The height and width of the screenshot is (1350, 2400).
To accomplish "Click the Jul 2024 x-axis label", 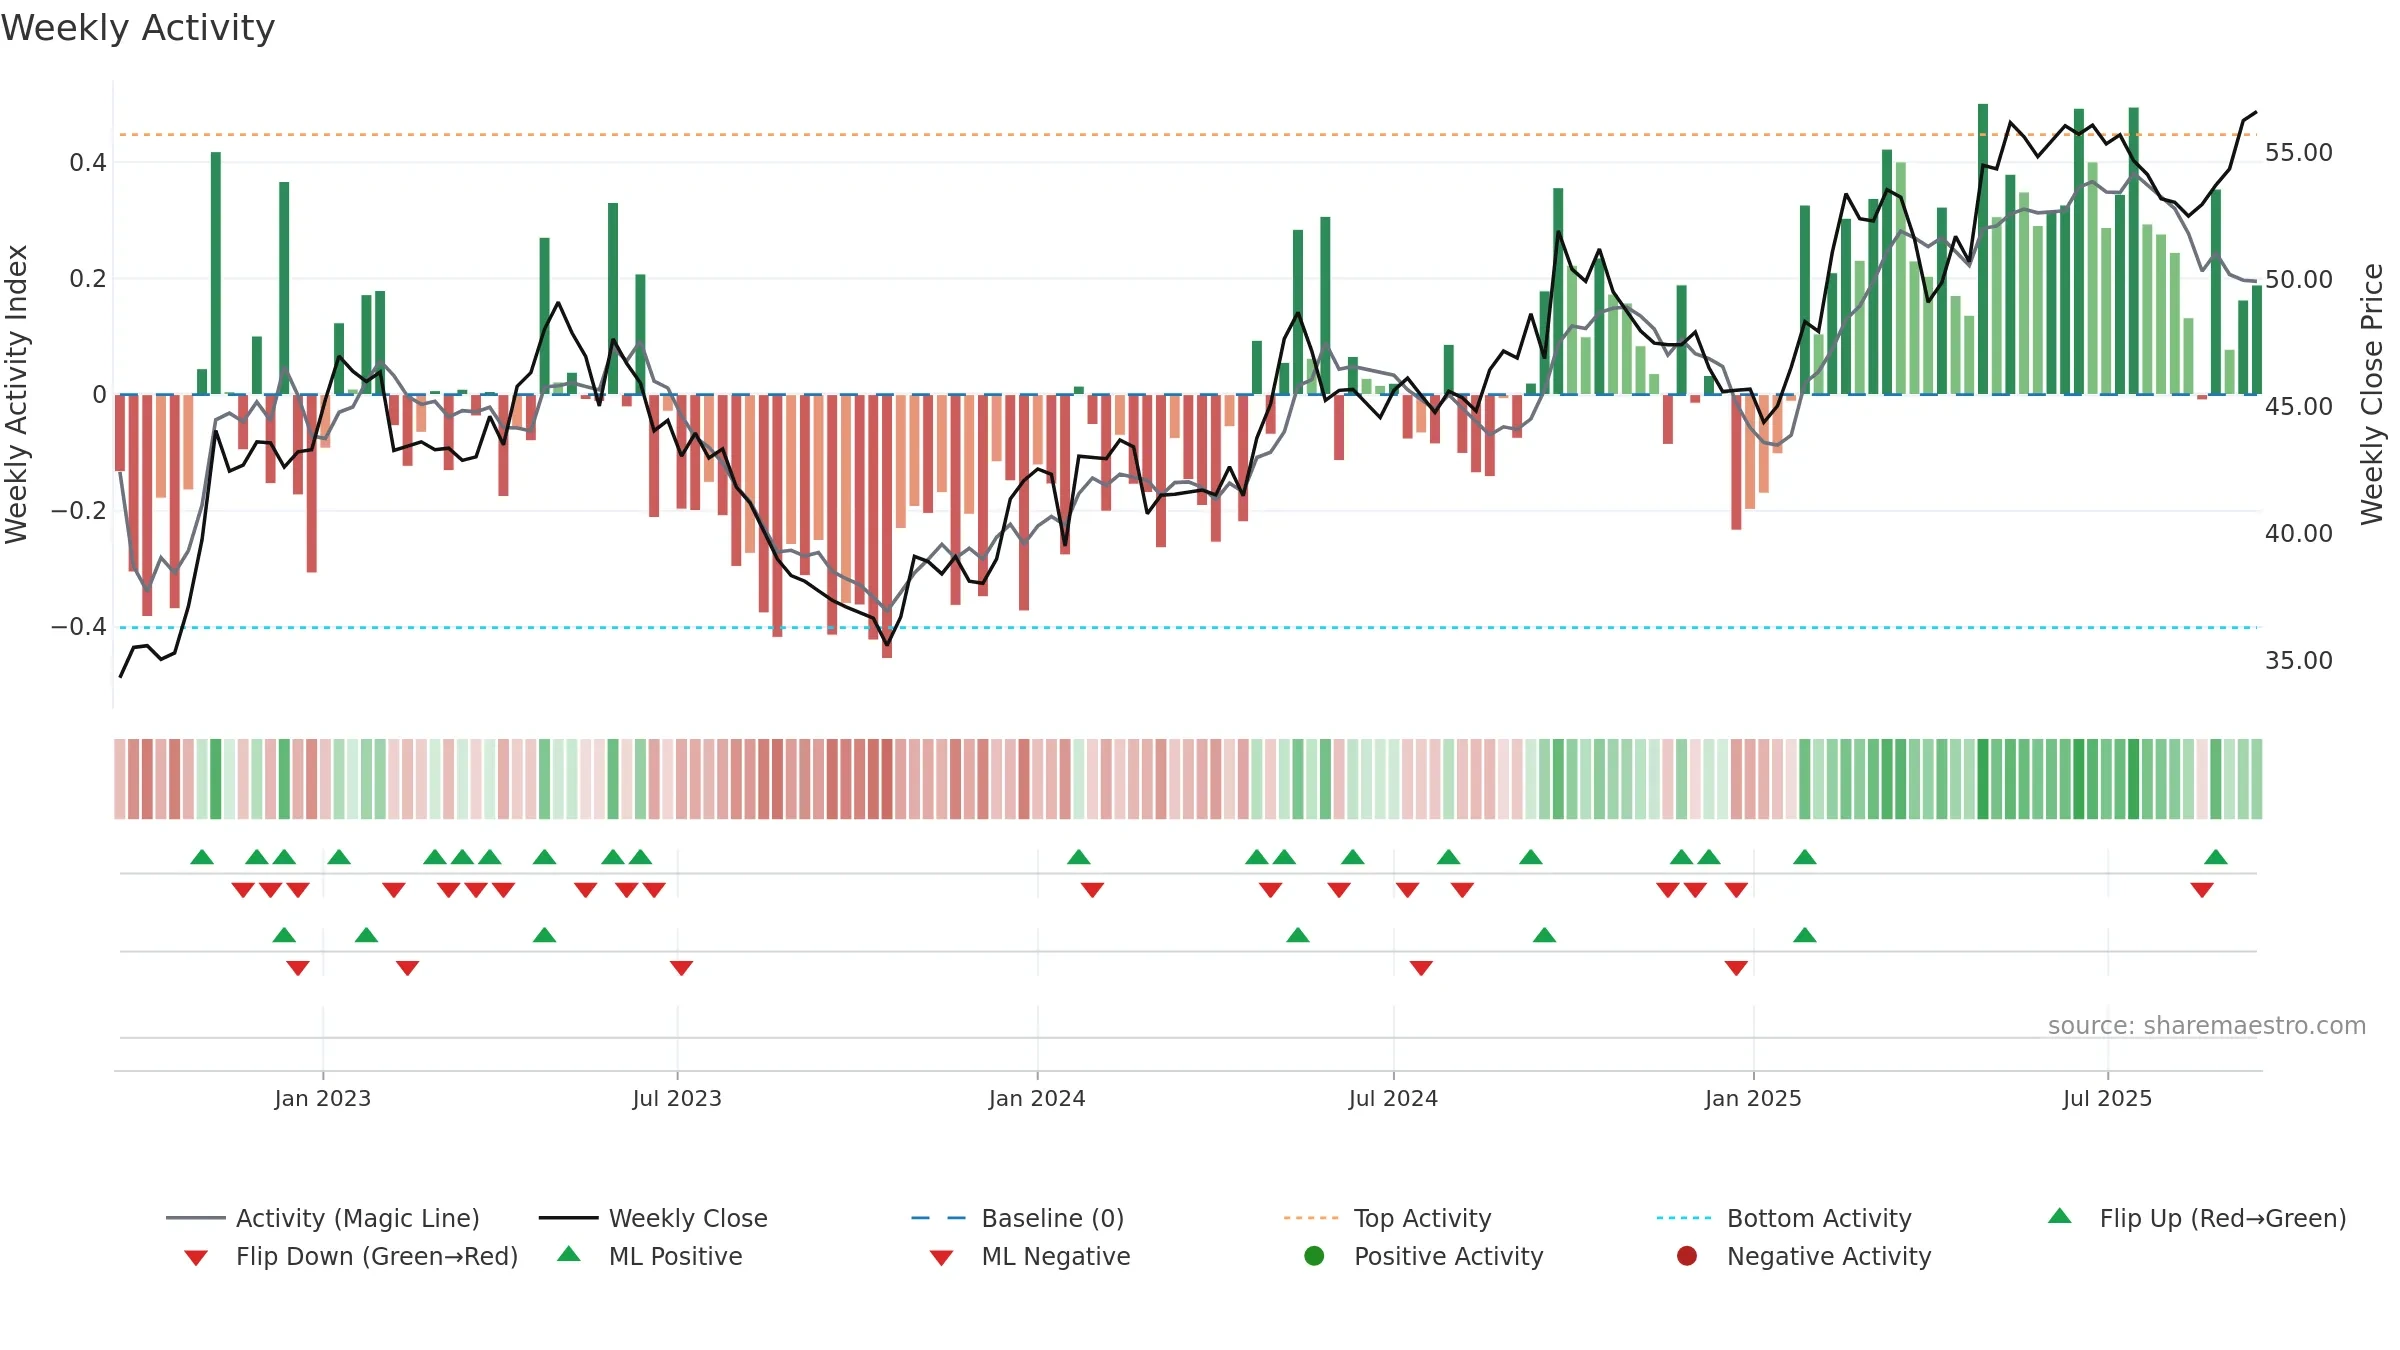I will coord(1393,1098).
